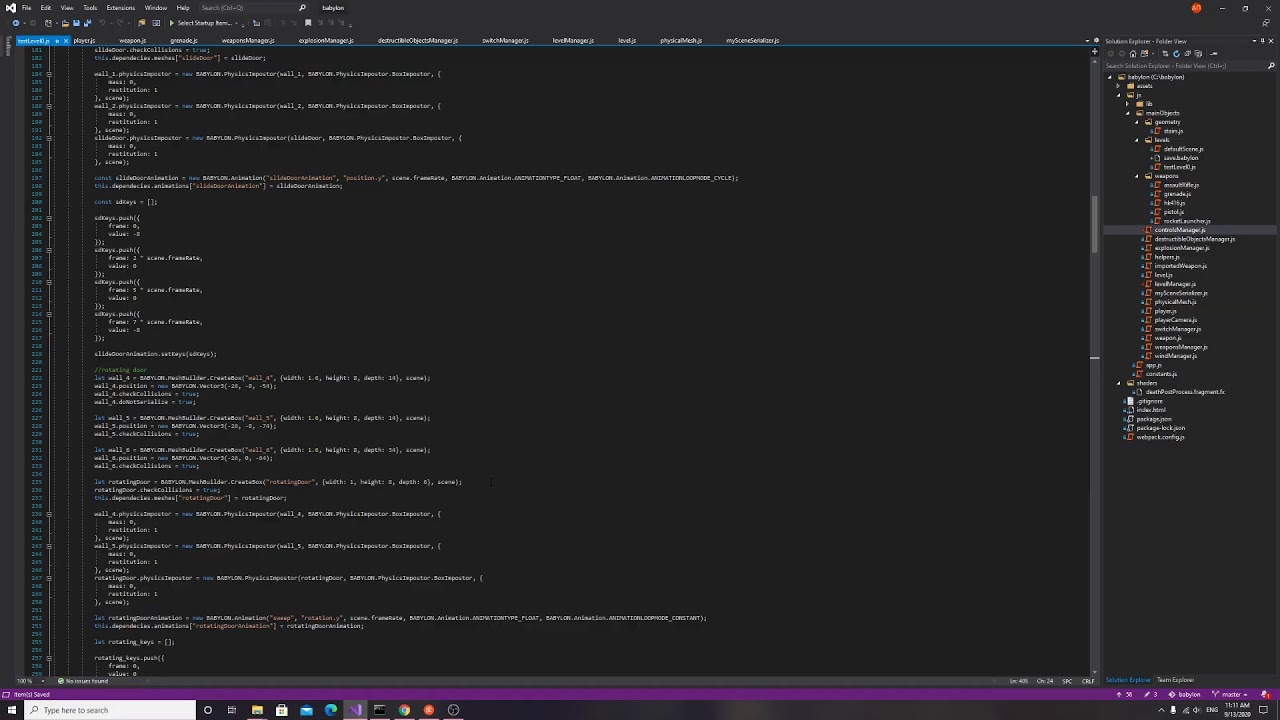Toggle auto-hide pin of Solution Explorer
1280x720 pixels.
pyautogui.click(x=1263, y=41)
